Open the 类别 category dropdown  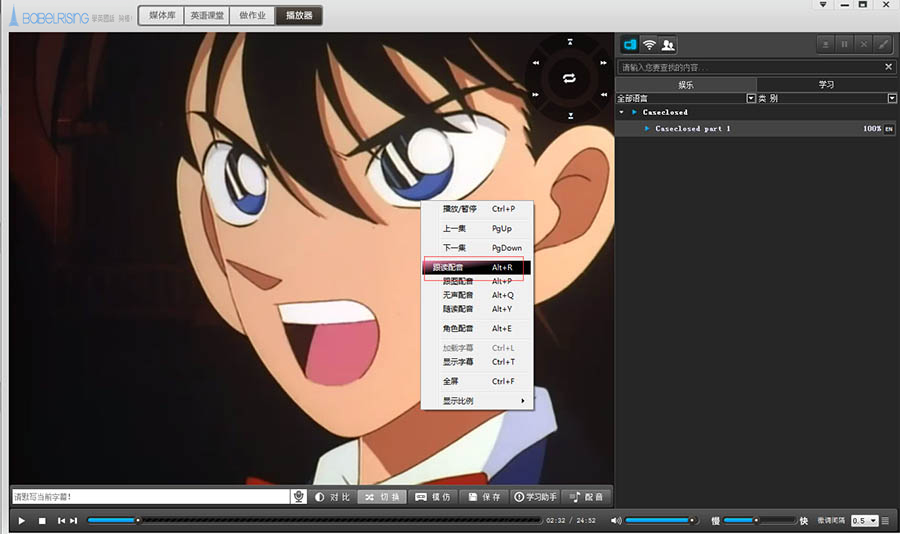(892, 98)
